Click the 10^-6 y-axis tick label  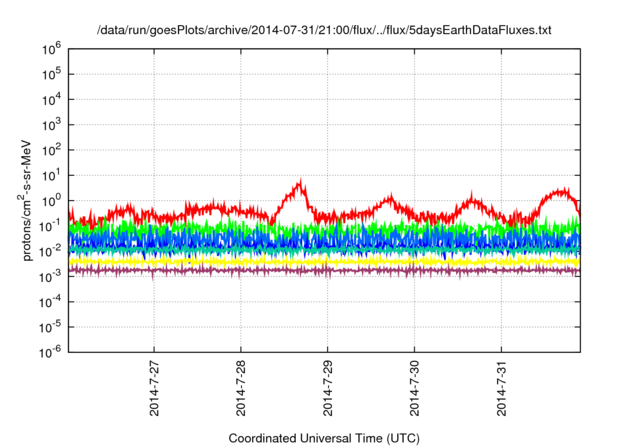(x=51, y=353)
